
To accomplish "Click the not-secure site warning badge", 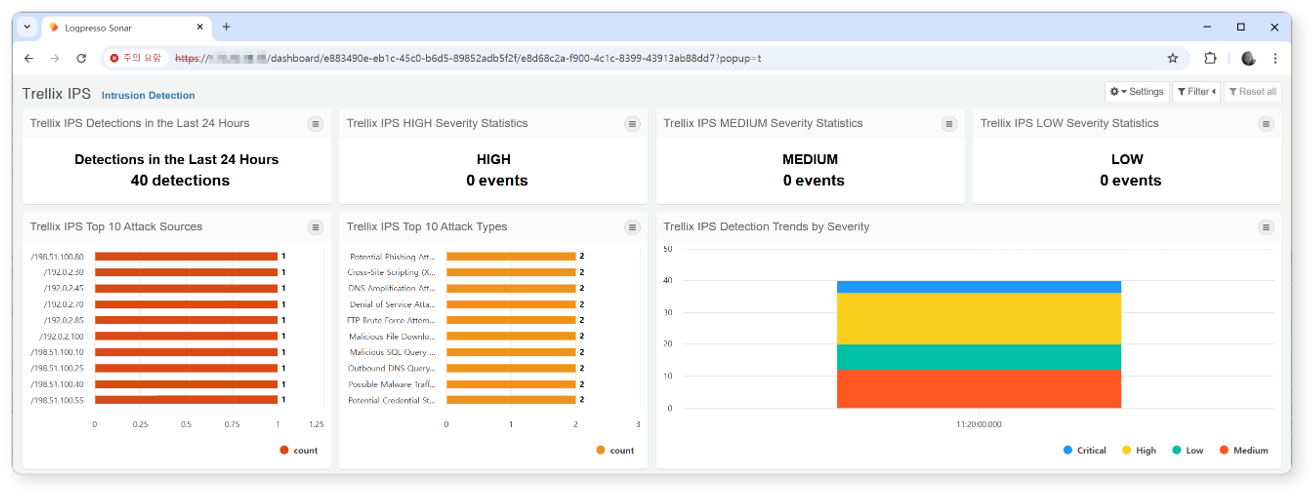I will [x=136, y=58].
